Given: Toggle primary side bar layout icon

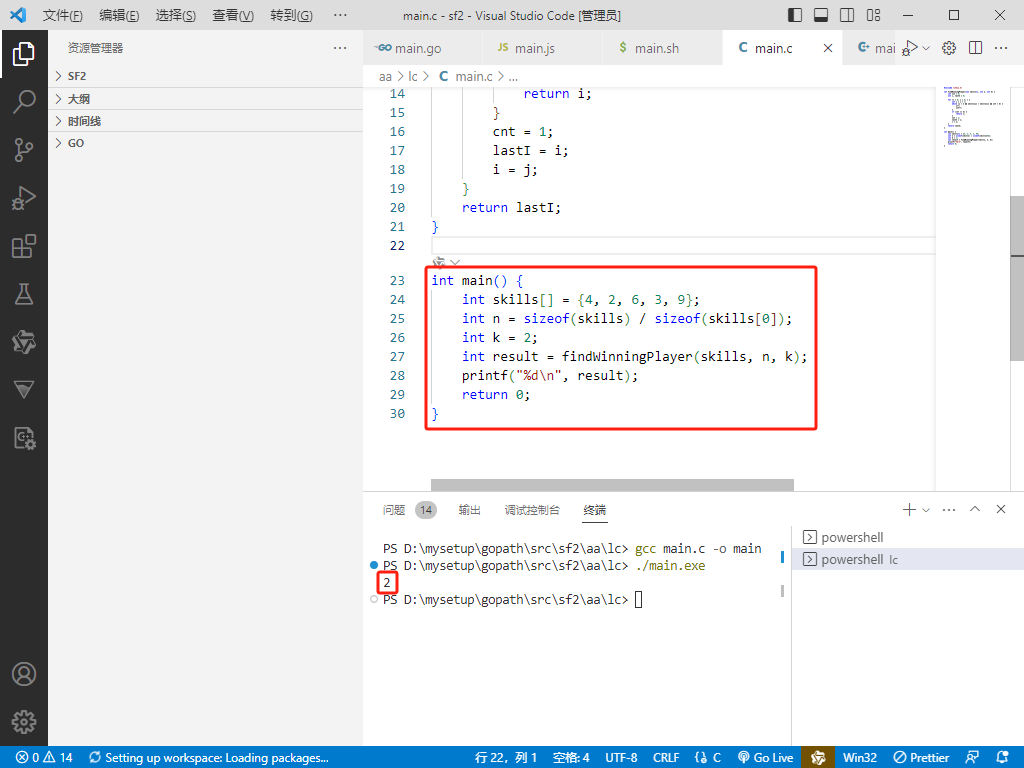Looking at the screenshot, I should point(795,15).
